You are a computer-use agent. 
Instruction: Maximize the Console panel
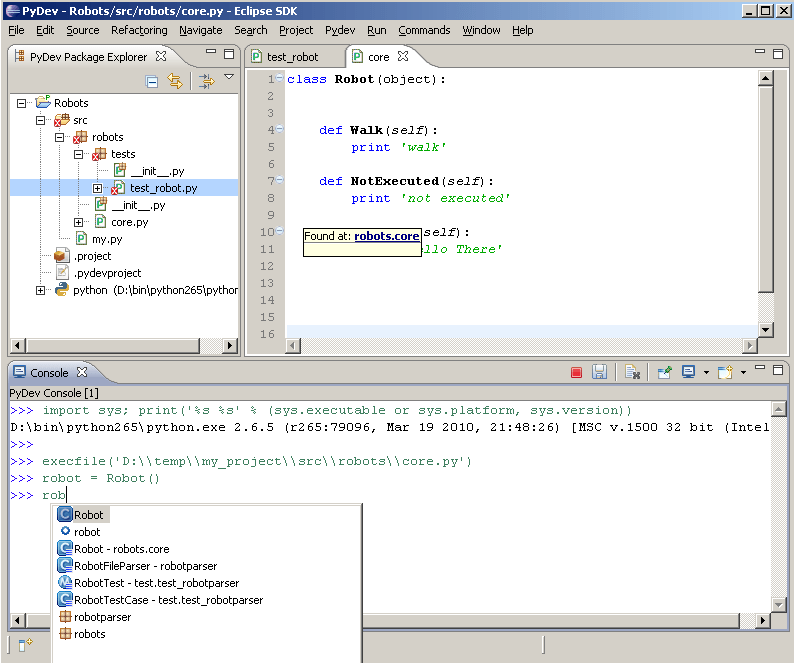point(778,370)
